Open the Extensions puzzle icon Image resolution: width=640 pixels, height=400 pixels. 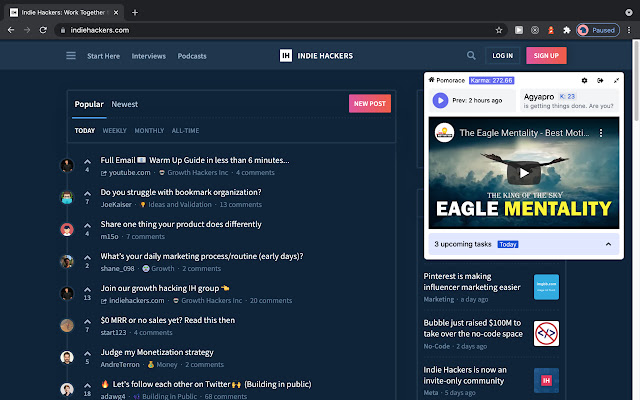click(x=567, y=30)
